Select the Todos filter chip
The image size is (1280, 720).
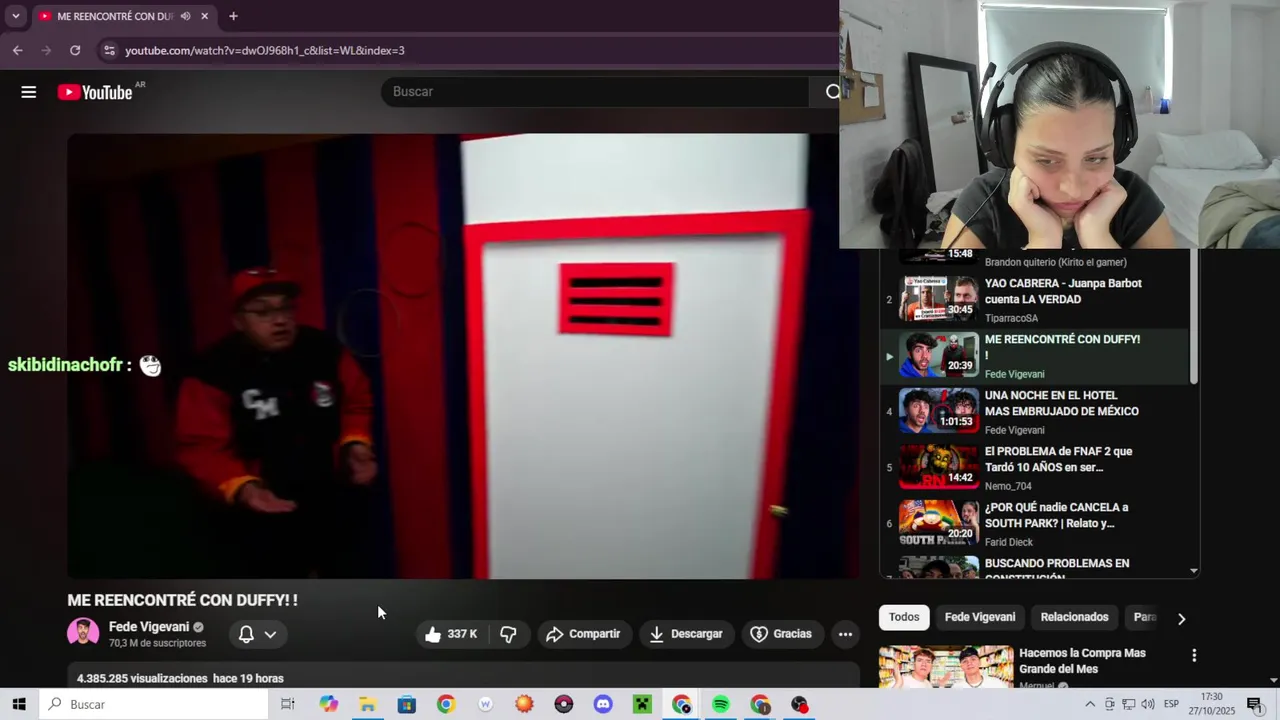[904, 617]
